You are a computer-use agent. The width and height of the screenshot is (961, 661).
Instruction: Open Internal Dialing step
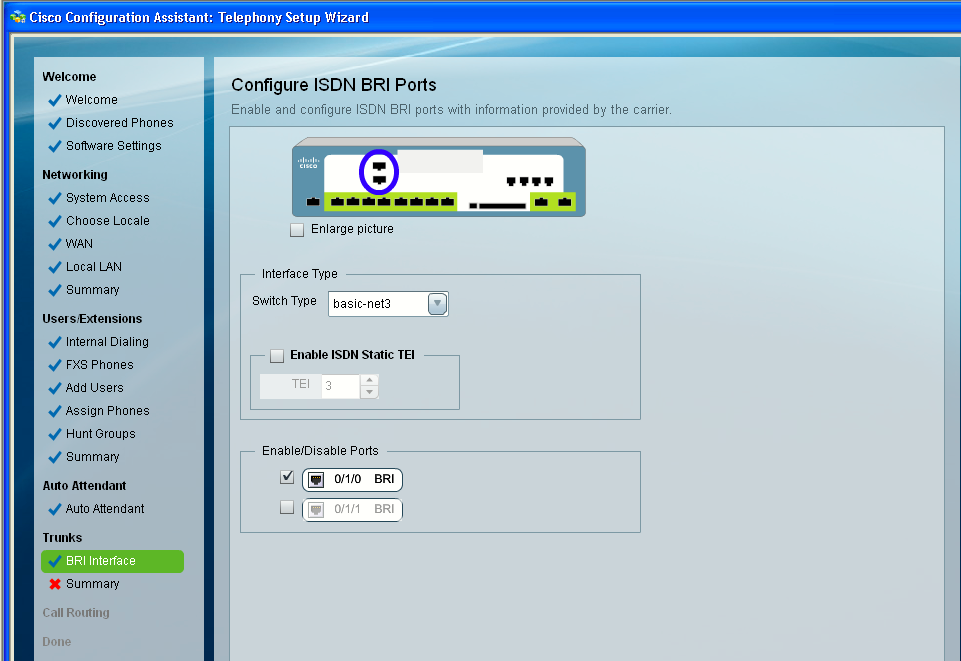tap(107, 342)
